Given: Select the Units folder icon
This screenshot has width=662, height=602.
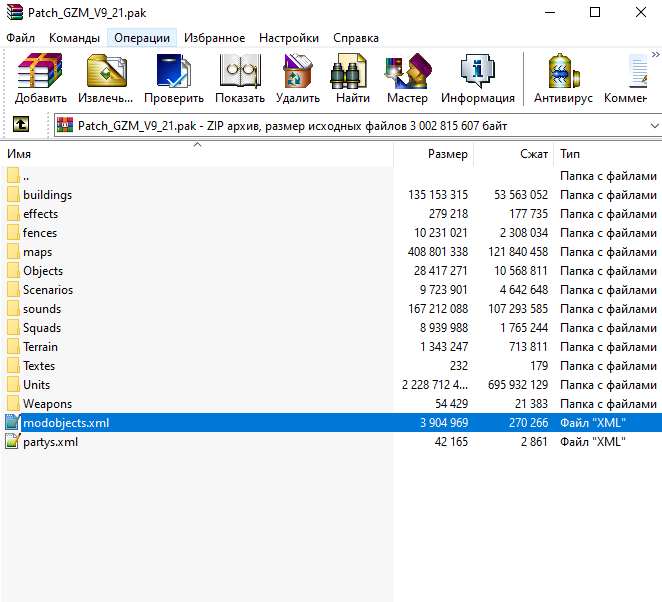Looking at the screenshot, I should (x=13, y=385).
